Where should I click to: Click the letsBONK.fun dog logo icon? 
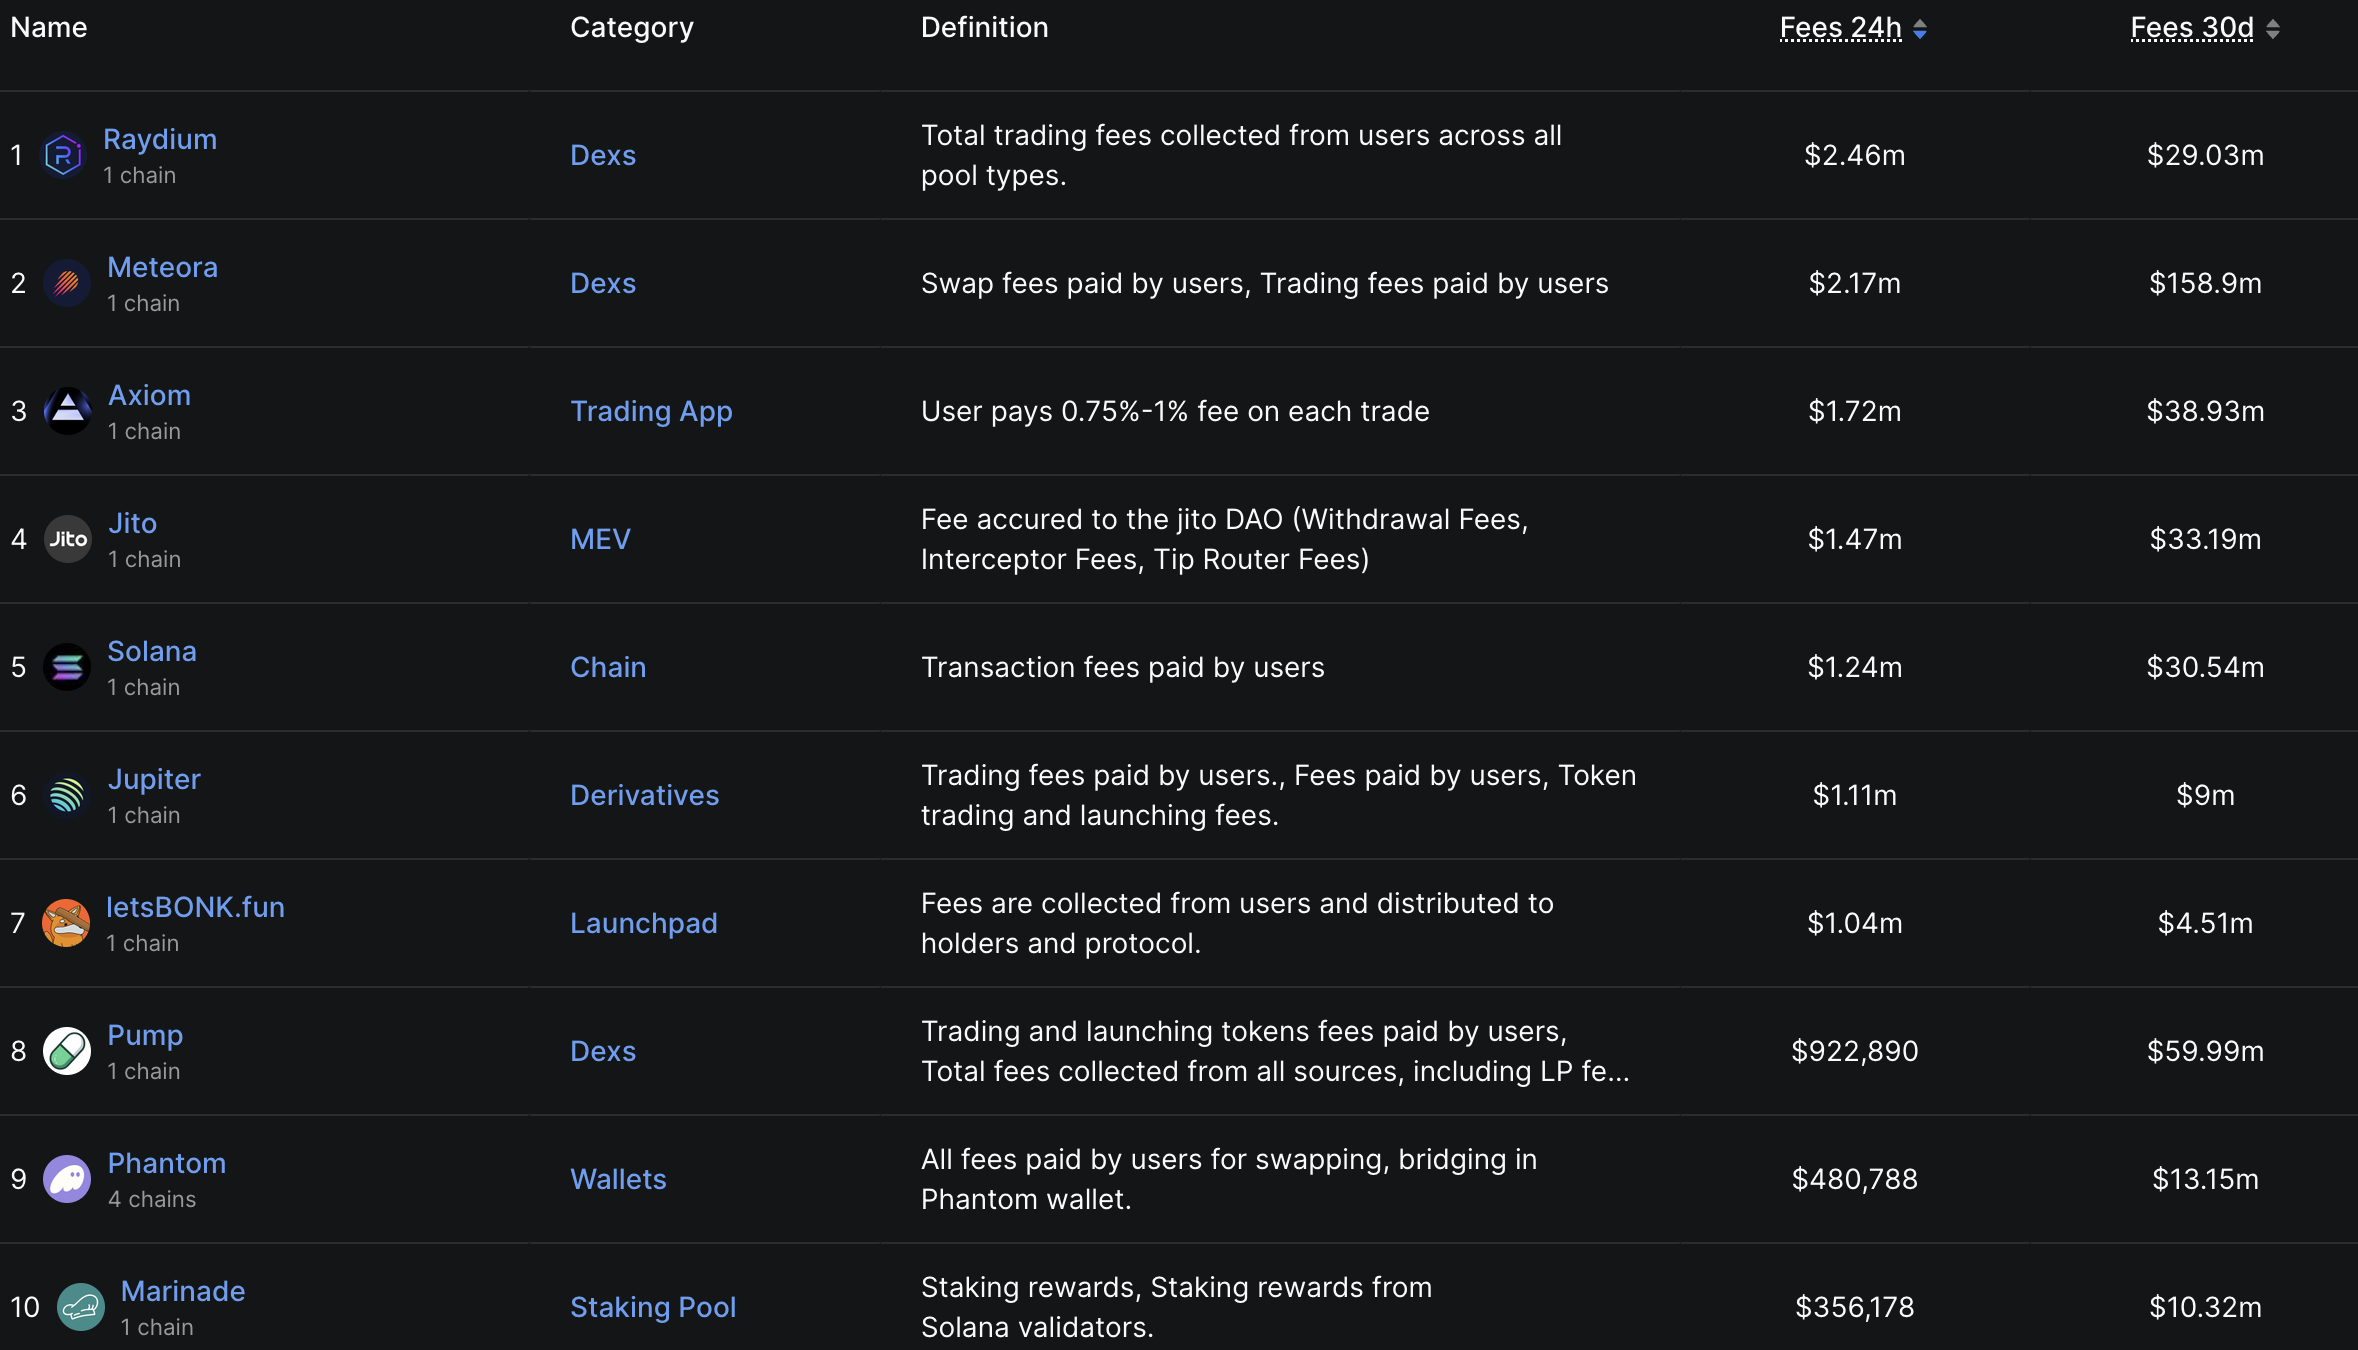tap(66, 923)
